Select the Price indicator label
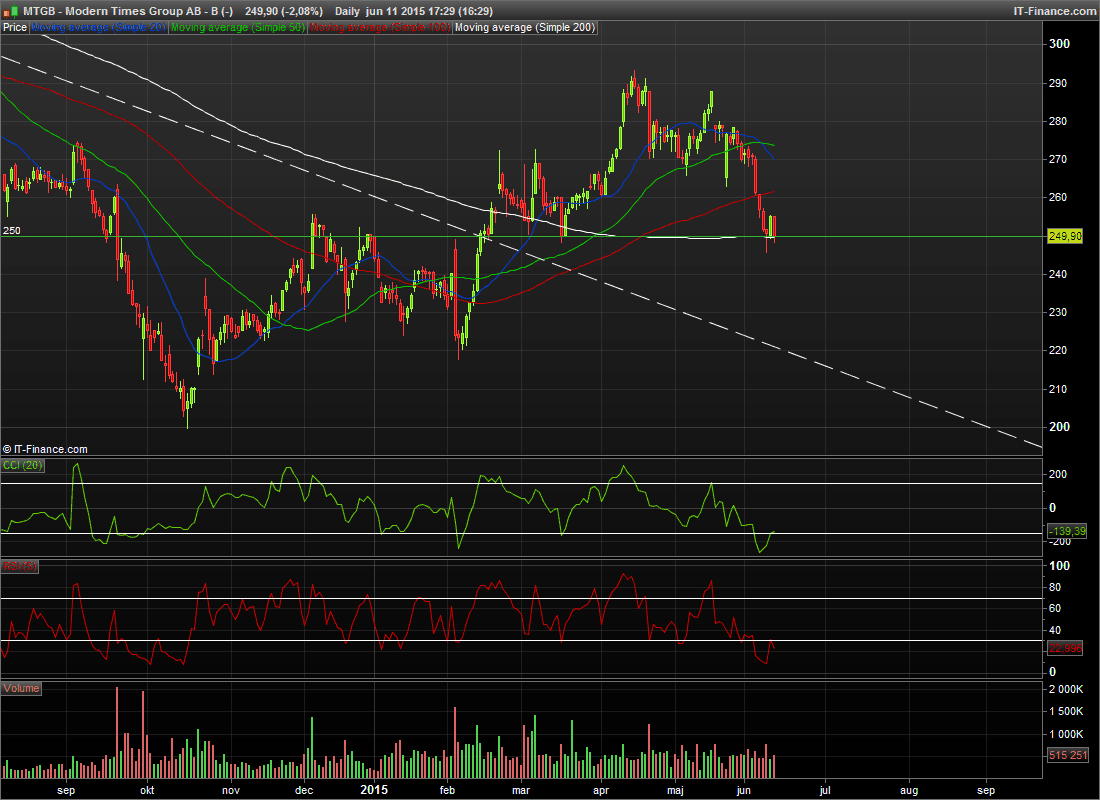Image resolution: width=1100 pixels, height=800 pixels. (x=15, y=28)
